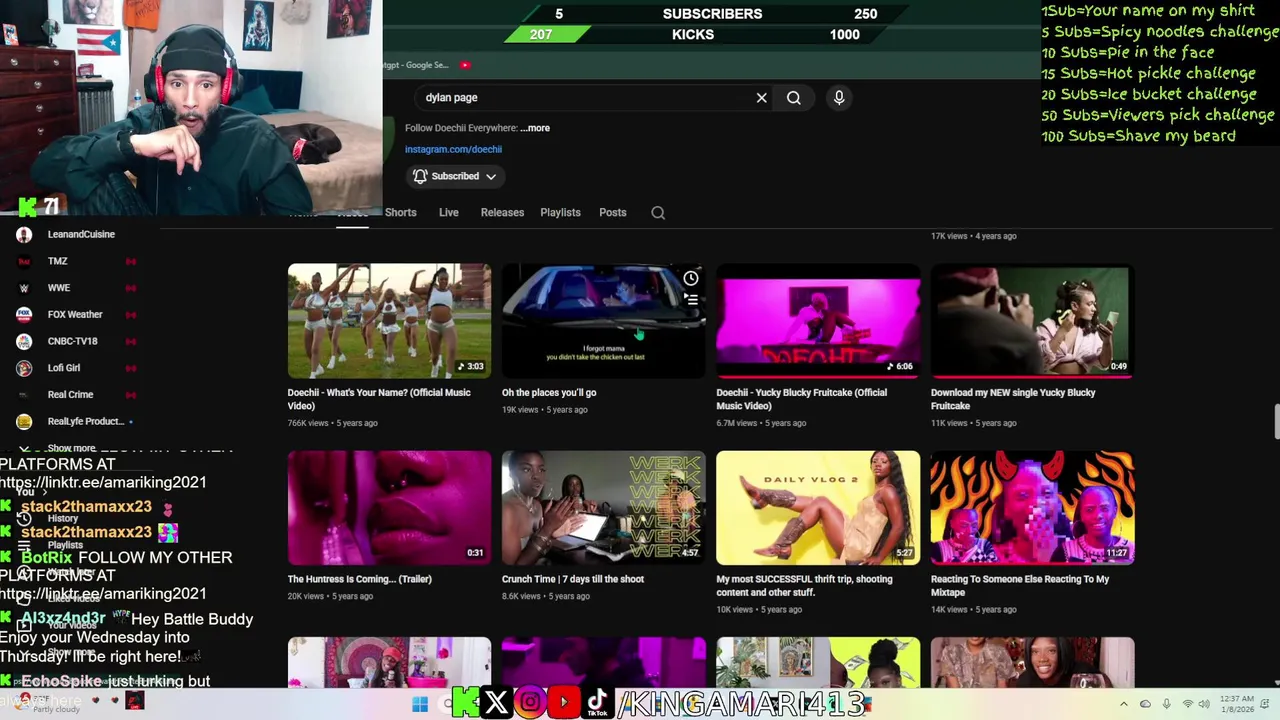Image resolution: width=1280 pixels, height=720 pixels.
Task: Click '17K views · 4 years ago' text
Action: 974,236
